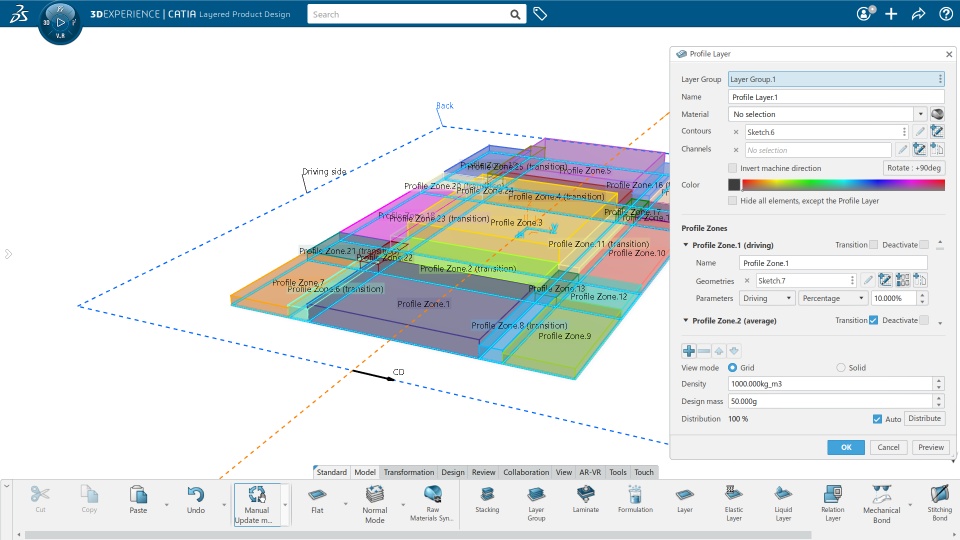Click the Manual Update mode tool
960x540 pixels.
[x=257, y=504]
